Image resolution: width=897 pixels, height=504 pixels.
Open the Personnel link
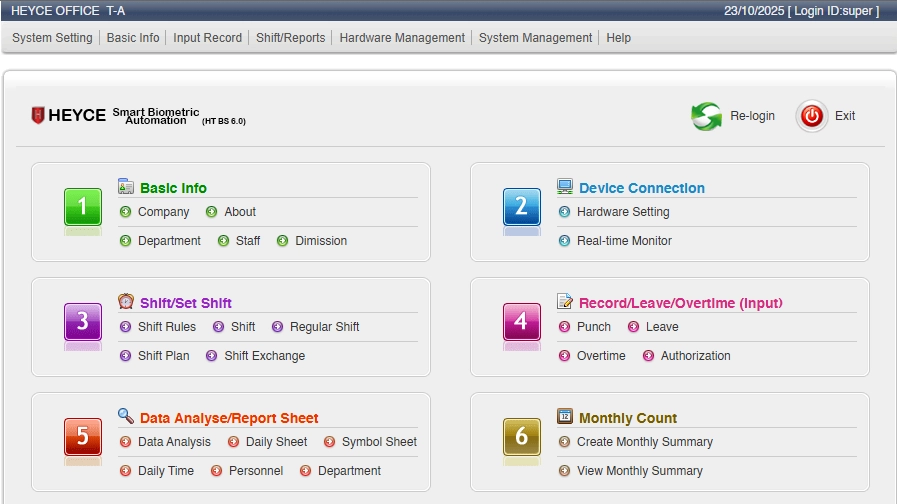(x=256, y=471)
